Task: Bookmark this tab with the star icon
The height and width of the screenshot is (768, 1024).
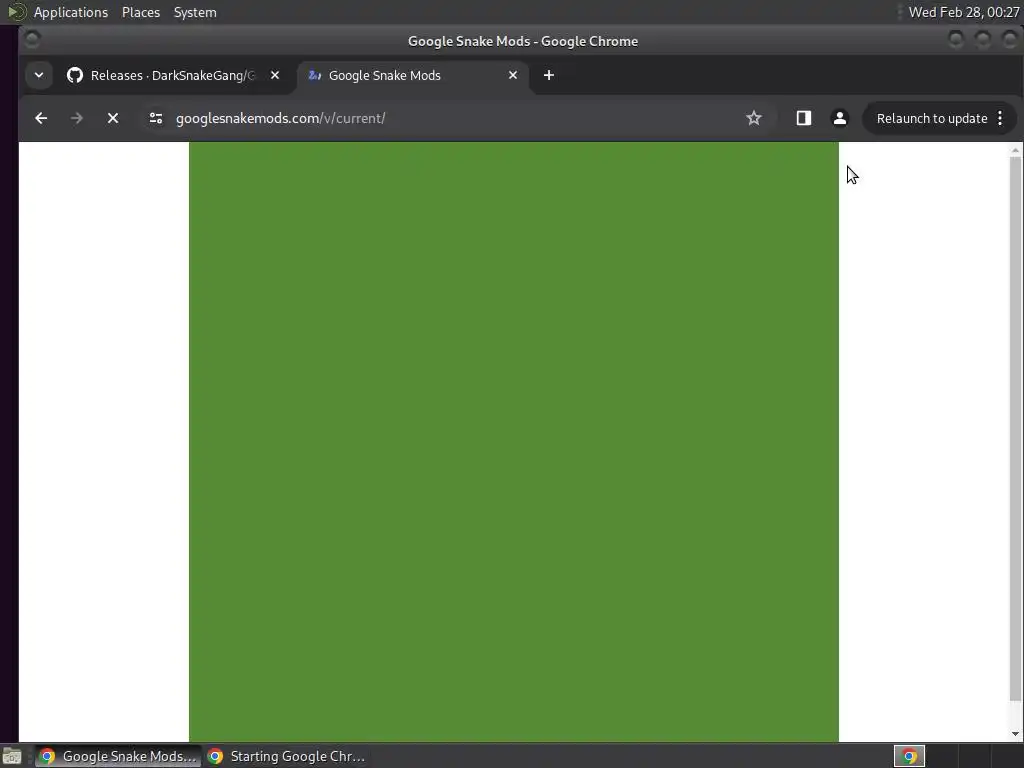Action: click(754, 118)
